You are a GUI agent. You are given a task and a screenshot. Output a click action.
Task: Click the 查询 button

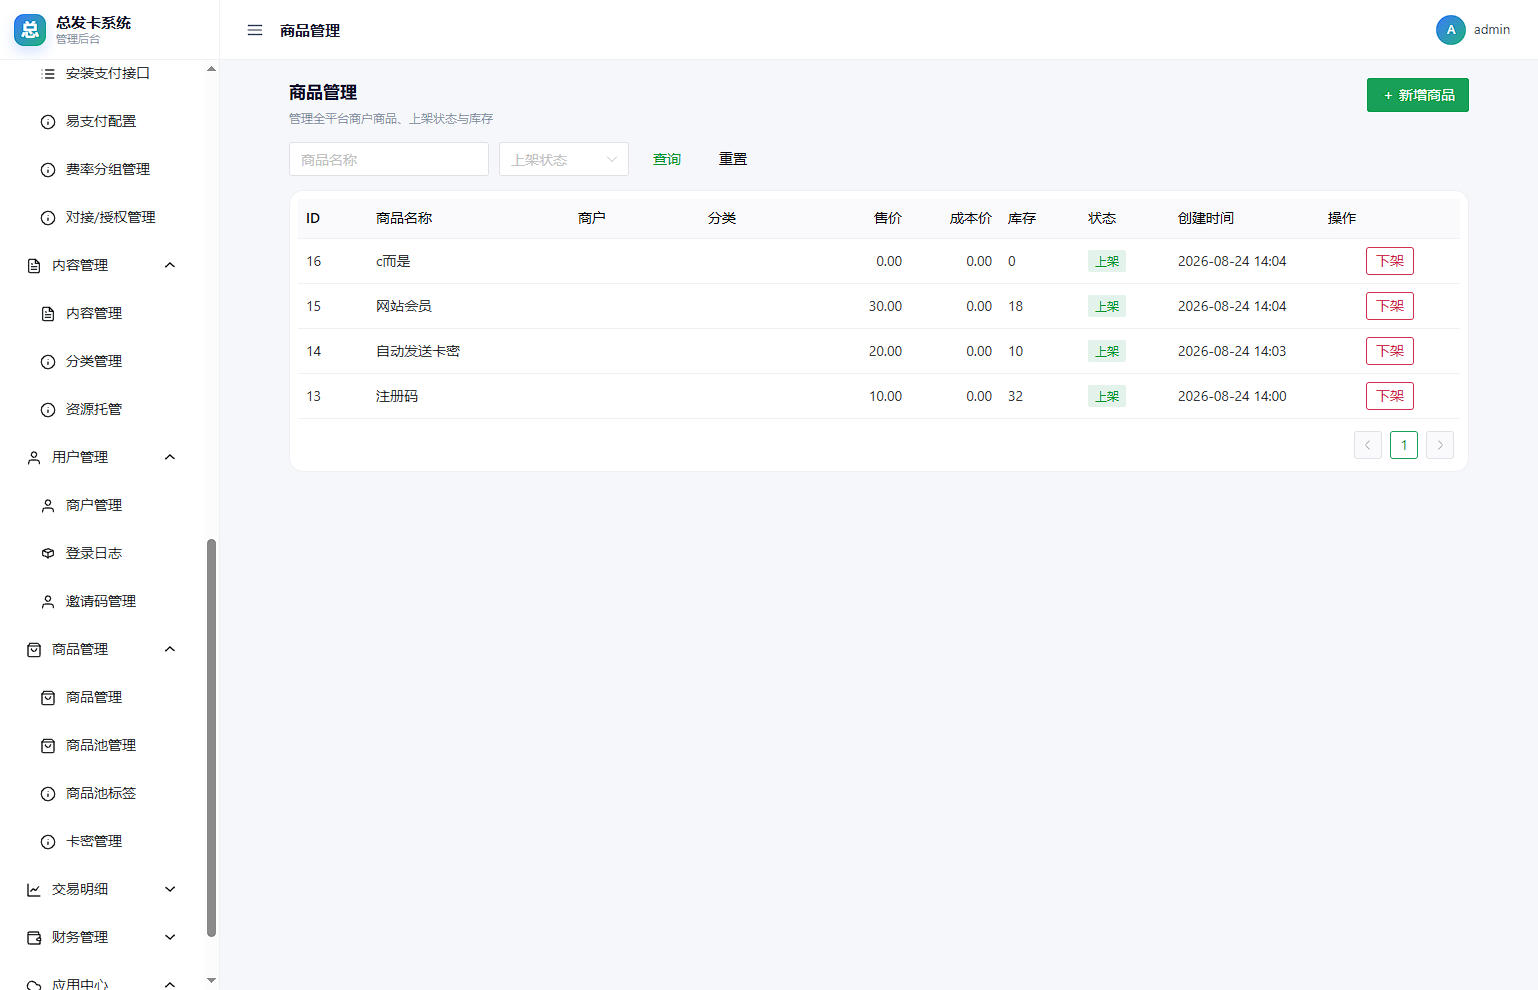tap(667, 159)
